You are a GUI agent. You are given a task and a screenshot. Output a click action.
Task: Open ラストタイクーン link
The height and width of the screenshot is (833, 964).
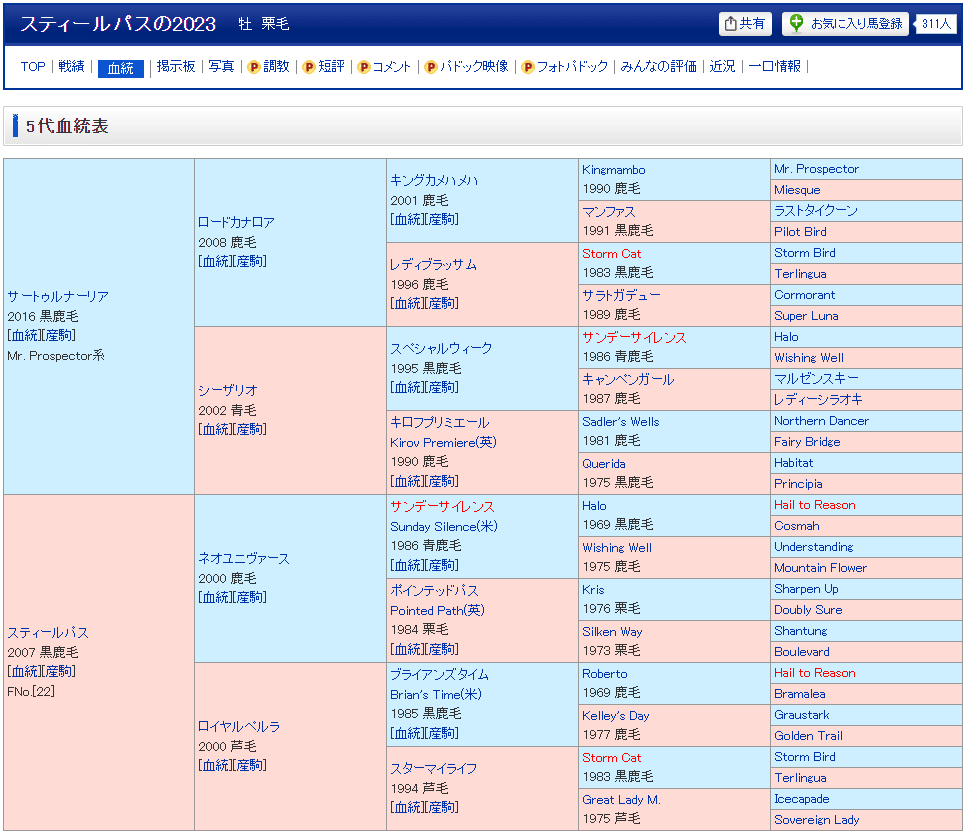(816, 210)
